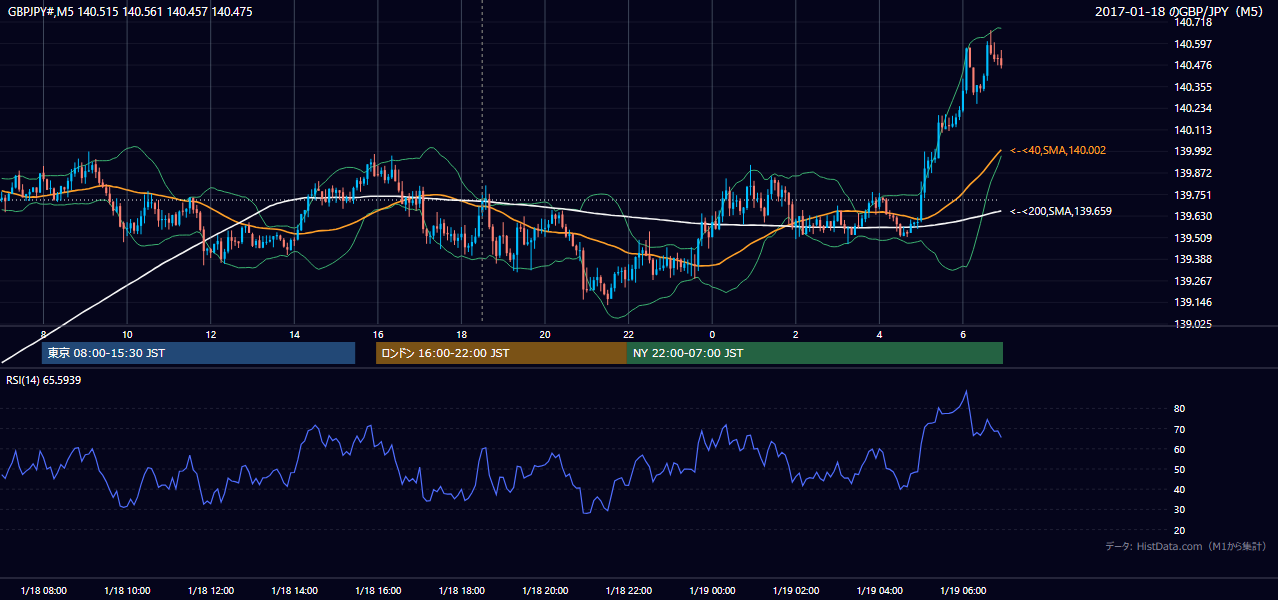Click the 1/18 20:00 time label
This screenshot has width=1278, height=600.
tap(544, 591)
